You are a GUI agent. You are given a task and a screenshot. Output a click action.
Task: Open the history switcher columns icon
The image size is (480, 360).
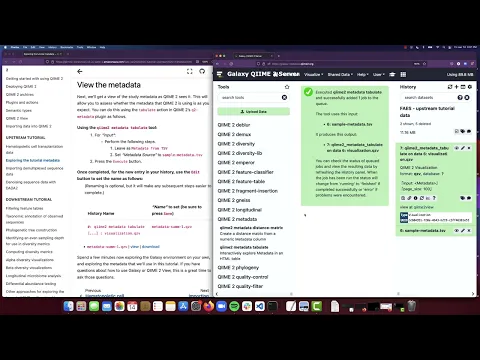tap(463, 87)
